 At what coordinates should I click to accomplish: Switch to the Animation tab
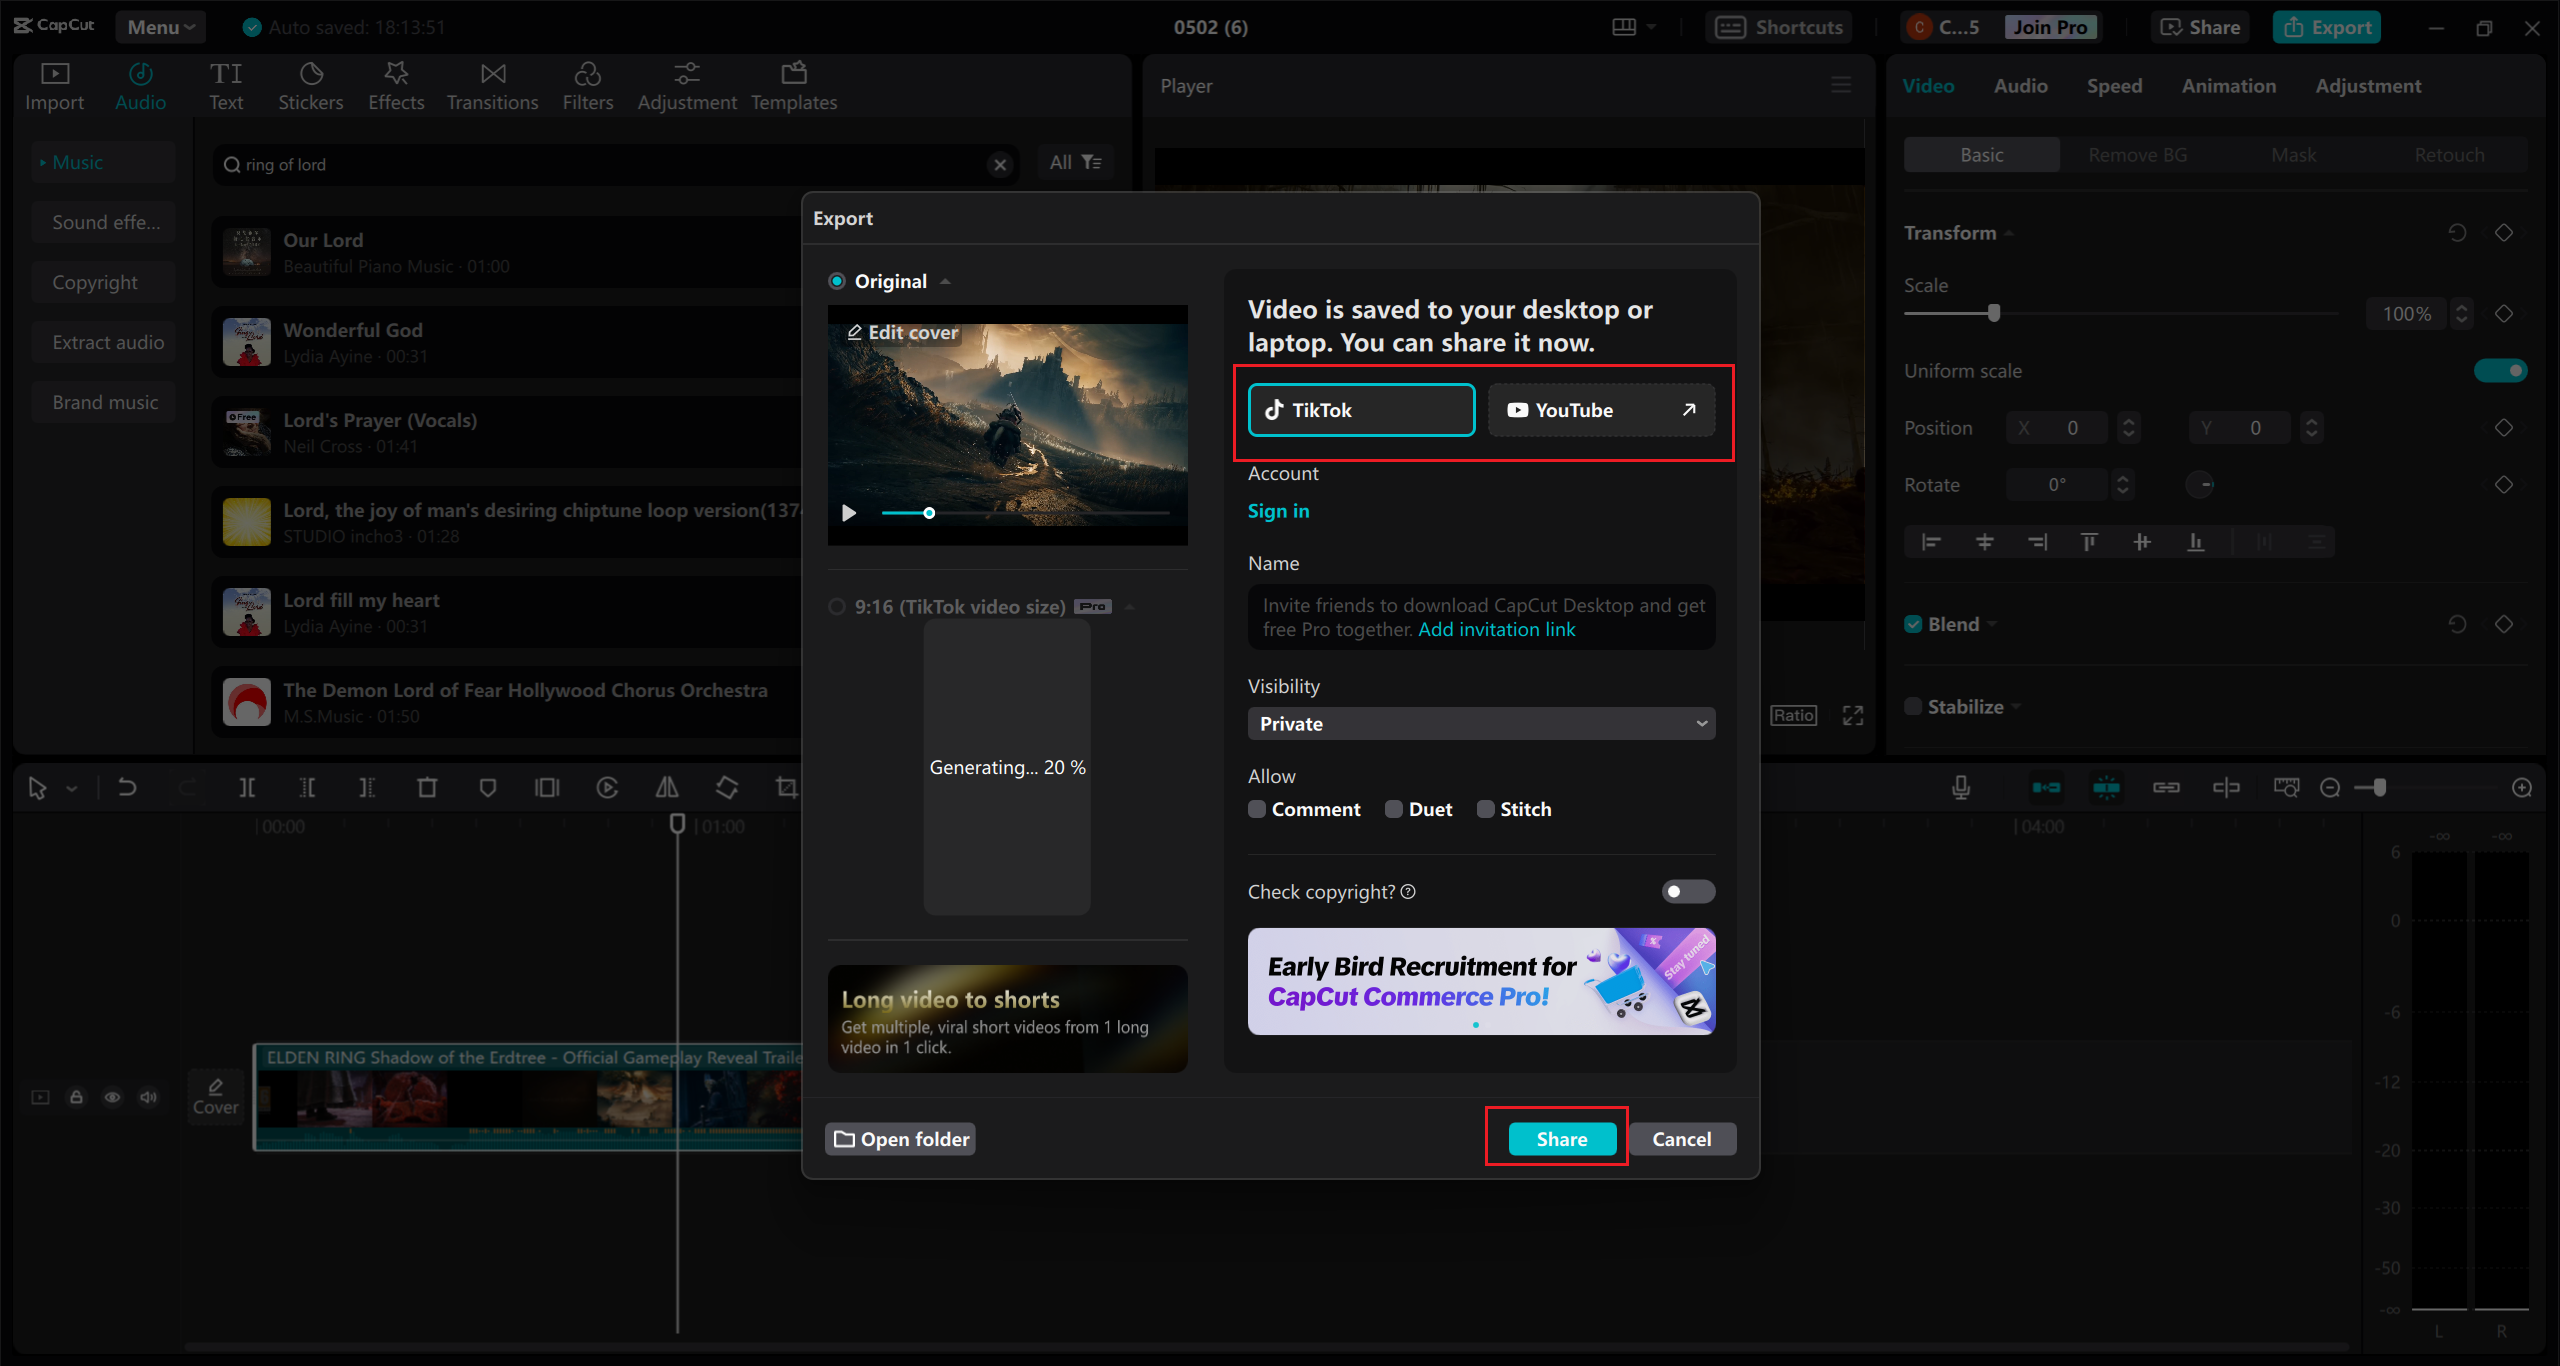tap(2228, 86)
